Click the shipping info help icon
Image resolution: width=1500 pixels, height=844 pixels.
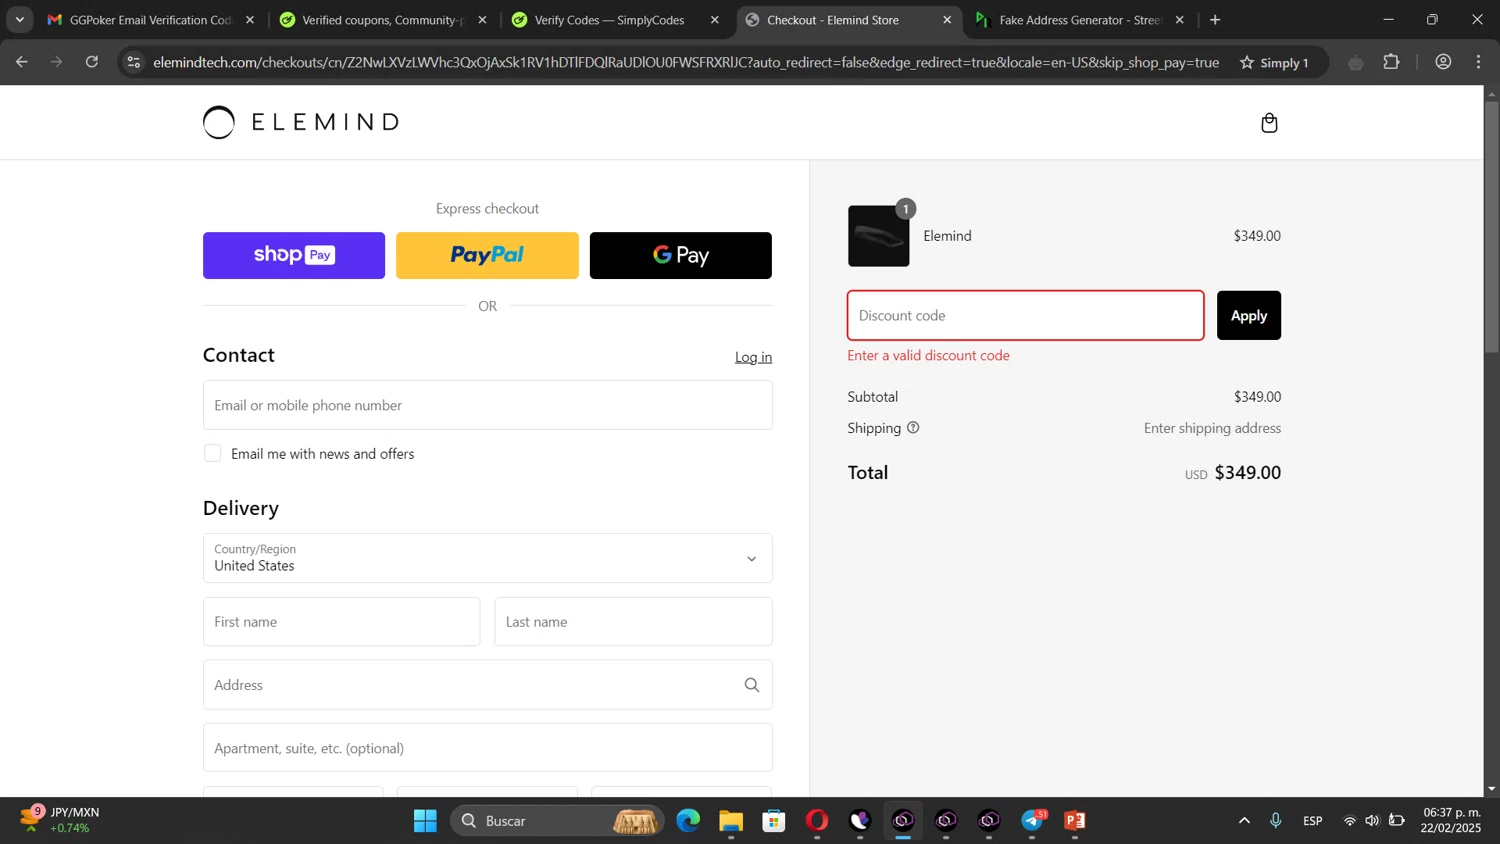[x=913, y=428]
